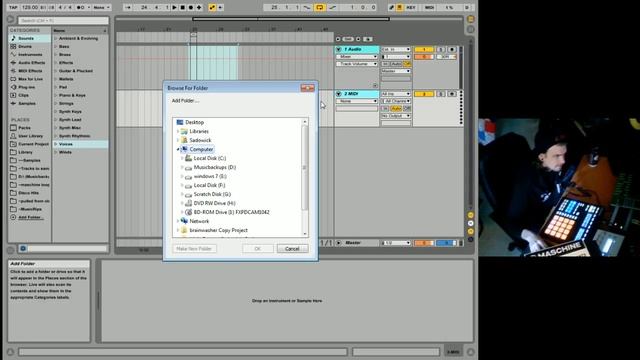This screenshot has height=360, width=640.
Task: Unfold the 1 Audio track arrow
Action: tap(338, 49)
